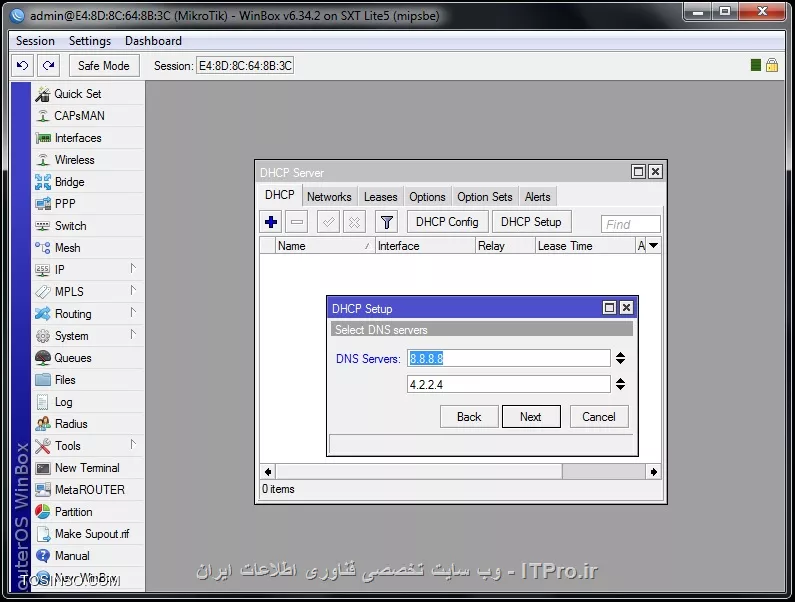
Task: Sort by the Lease Time column header
Action: click(585, 245)
